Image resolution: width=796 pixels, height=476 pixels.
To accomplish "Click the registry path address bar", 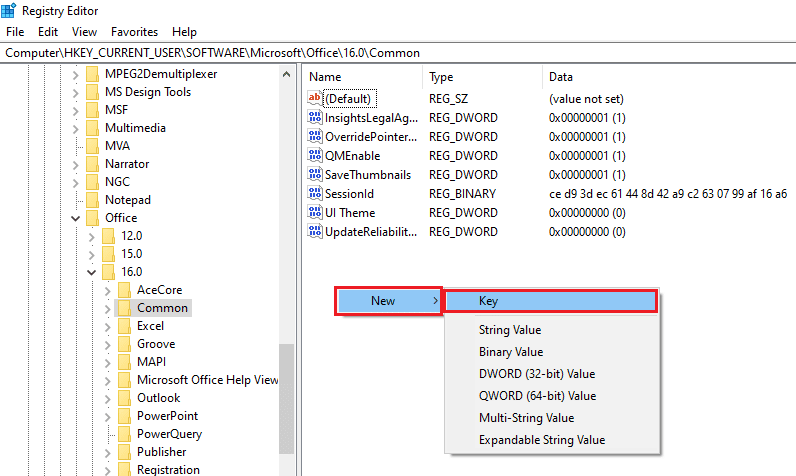I will 398,53.
